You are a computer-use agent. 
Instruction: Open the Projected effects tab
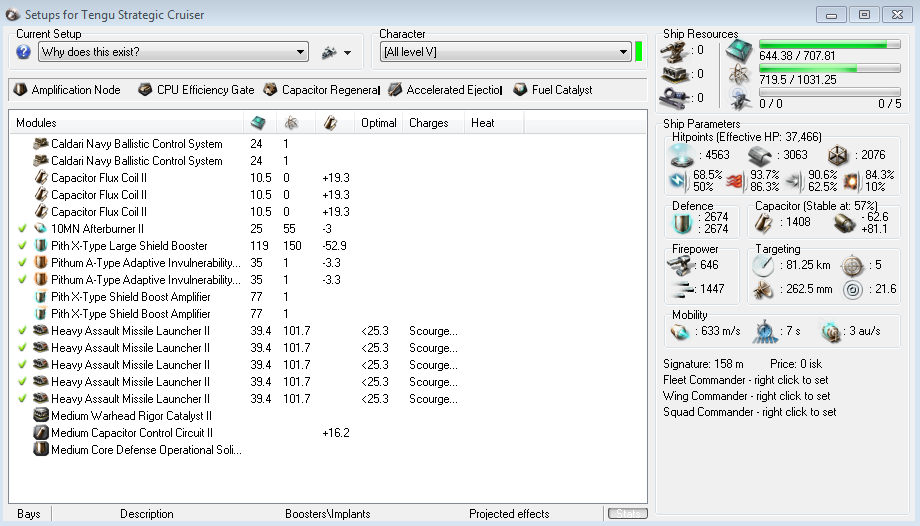509,514
